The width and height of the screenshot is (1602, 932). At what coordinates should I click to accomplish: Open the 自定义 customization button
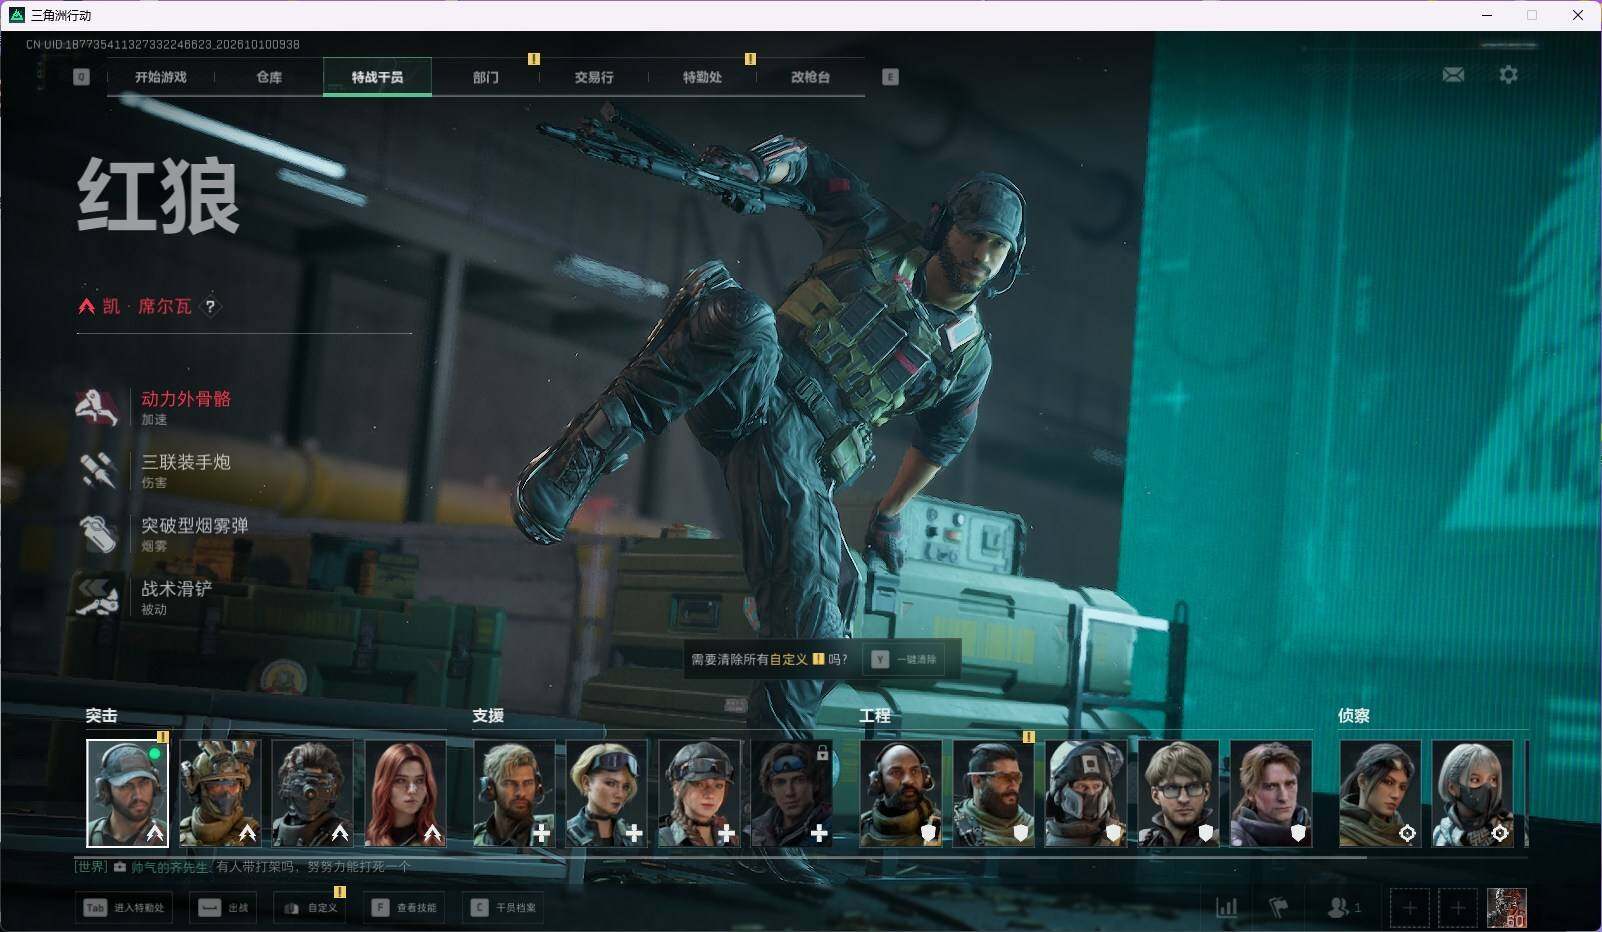(310, 907)
